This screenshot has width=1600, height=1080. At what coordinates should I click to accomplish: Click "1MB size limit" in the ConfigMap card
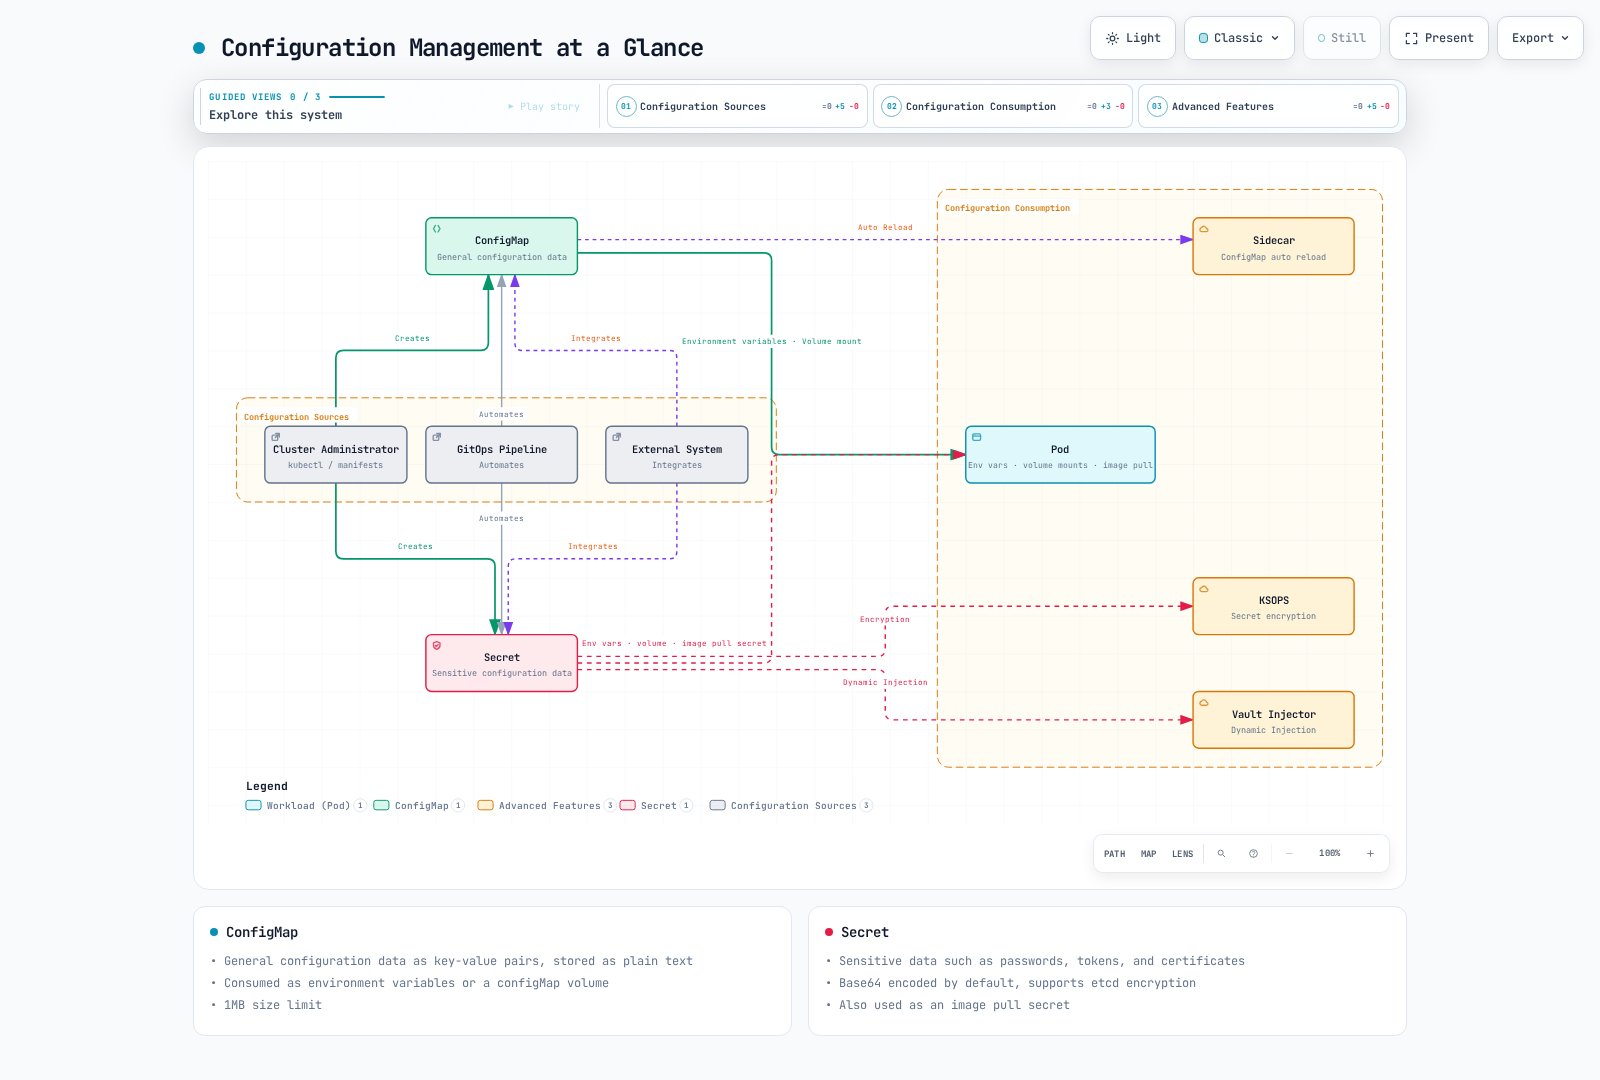[x=273, y=1005]
